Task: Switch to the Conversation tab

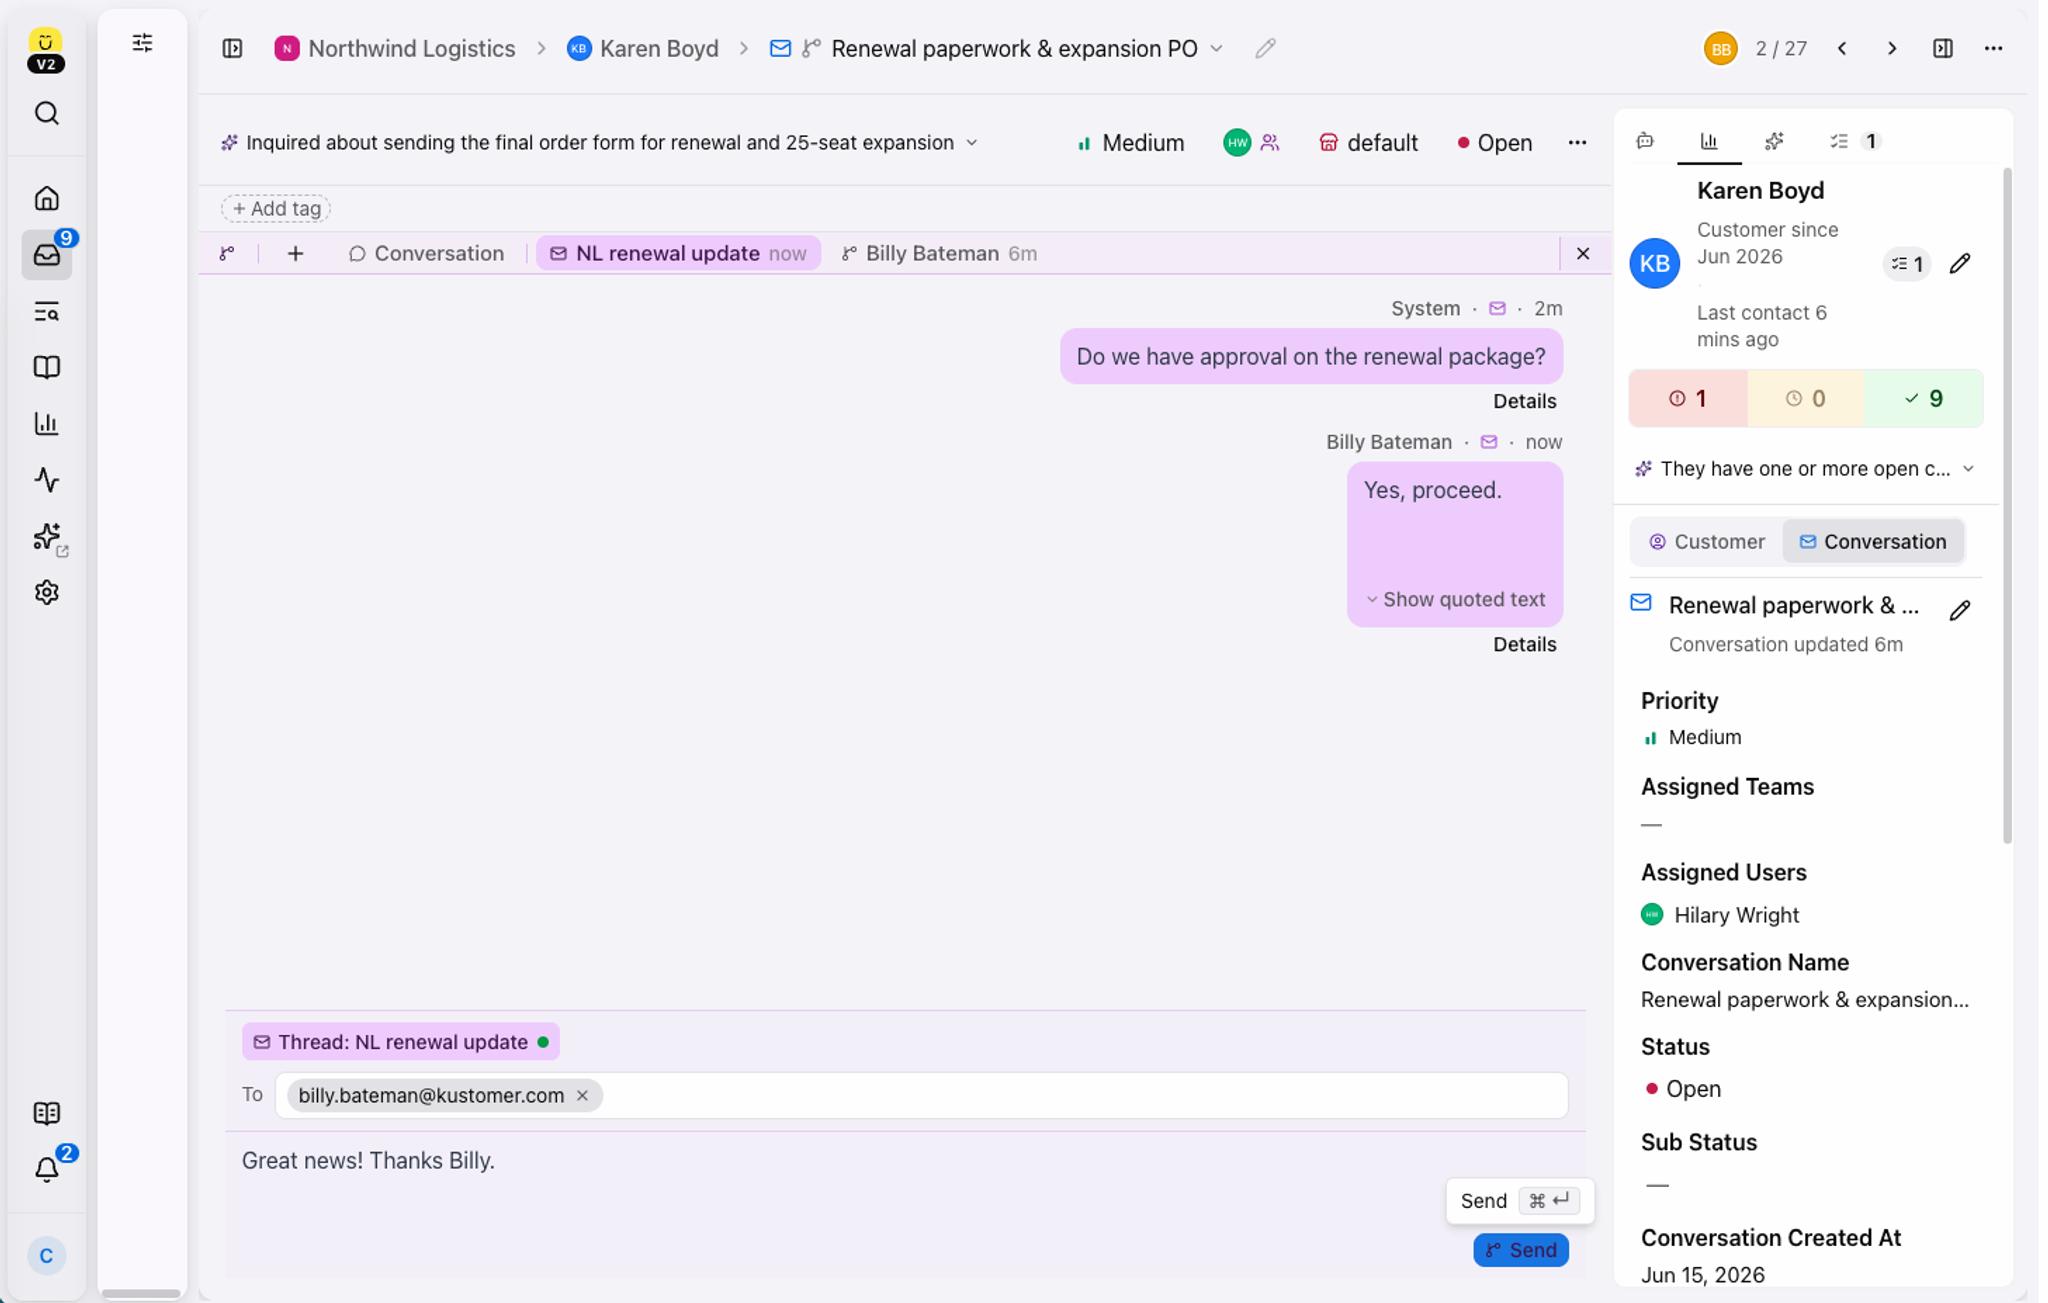Action: coord(426,254)
